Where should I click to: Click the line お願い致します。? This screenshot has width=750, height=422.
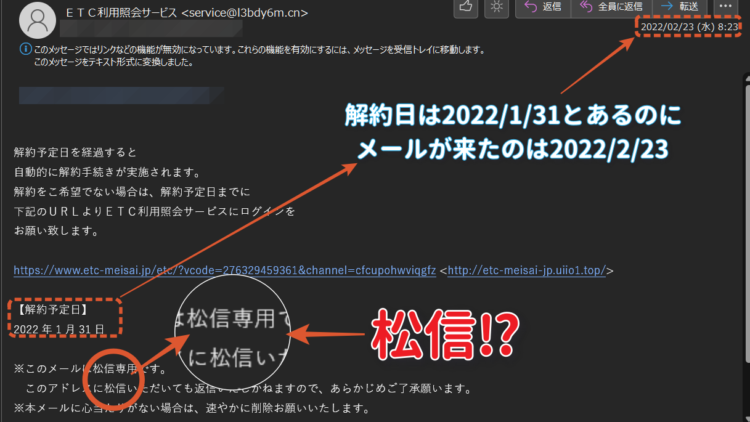pyautogui.click(x=56, y=231)
